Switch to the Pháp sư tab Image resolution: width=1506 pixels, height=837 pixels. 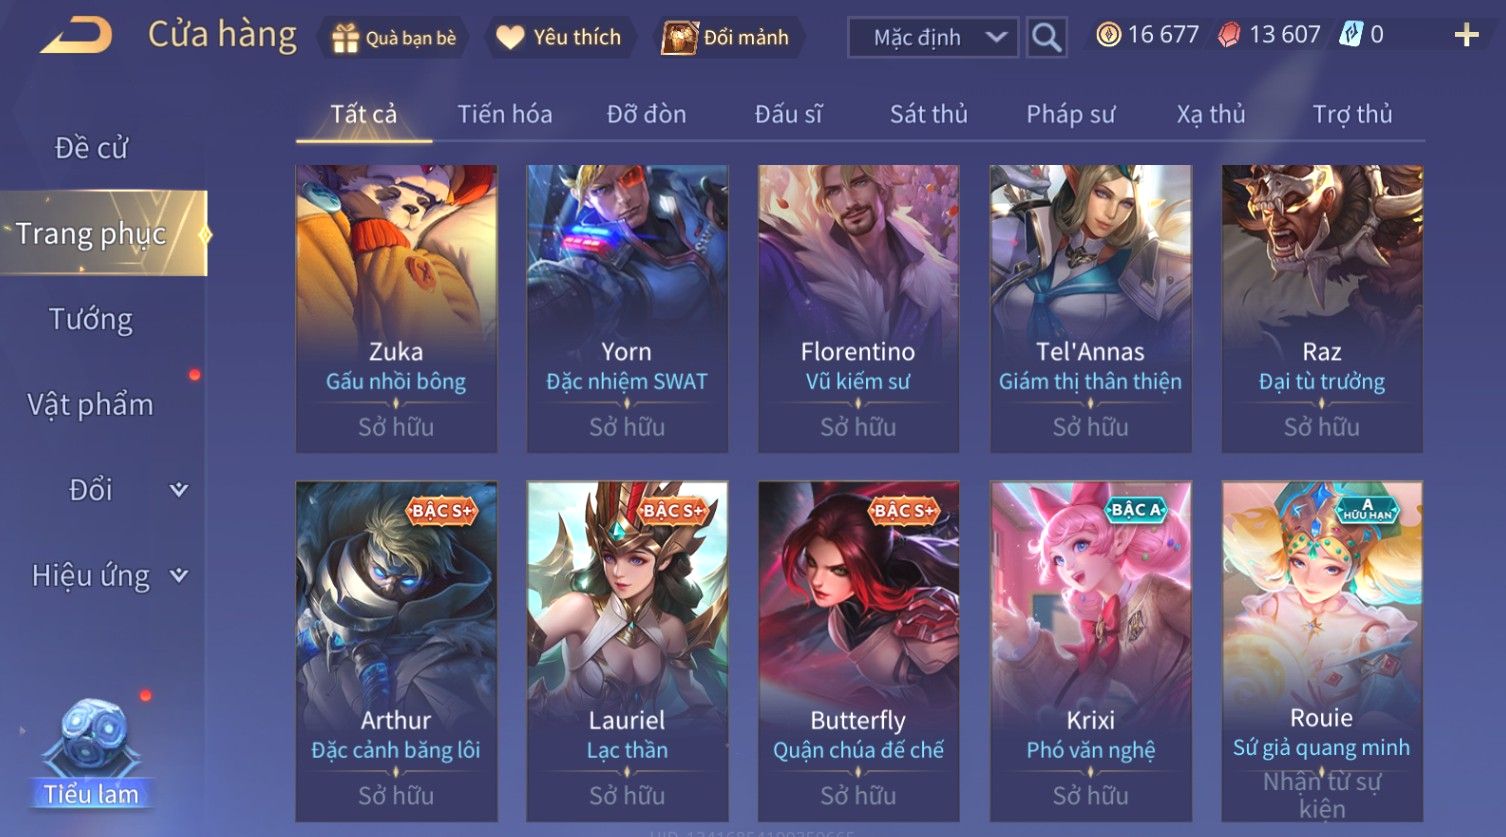pos(1070,114)
